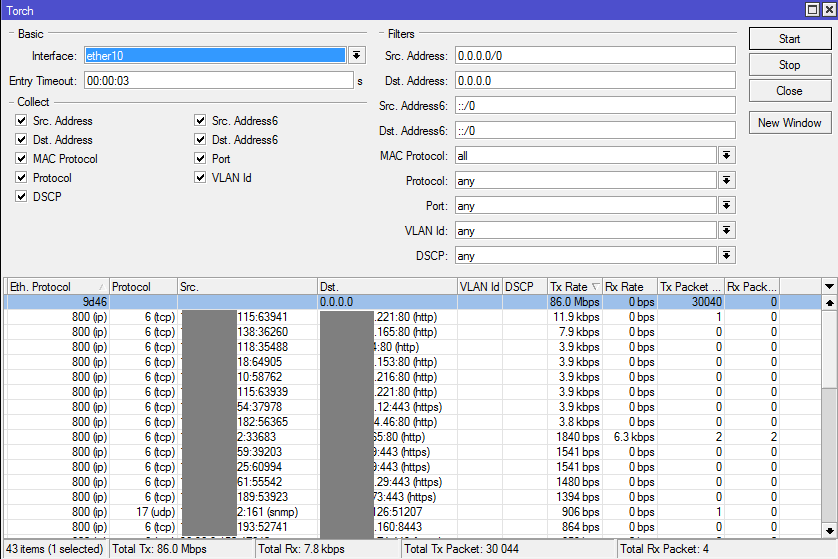Select the row with destination .160:8443

[413, 526]
